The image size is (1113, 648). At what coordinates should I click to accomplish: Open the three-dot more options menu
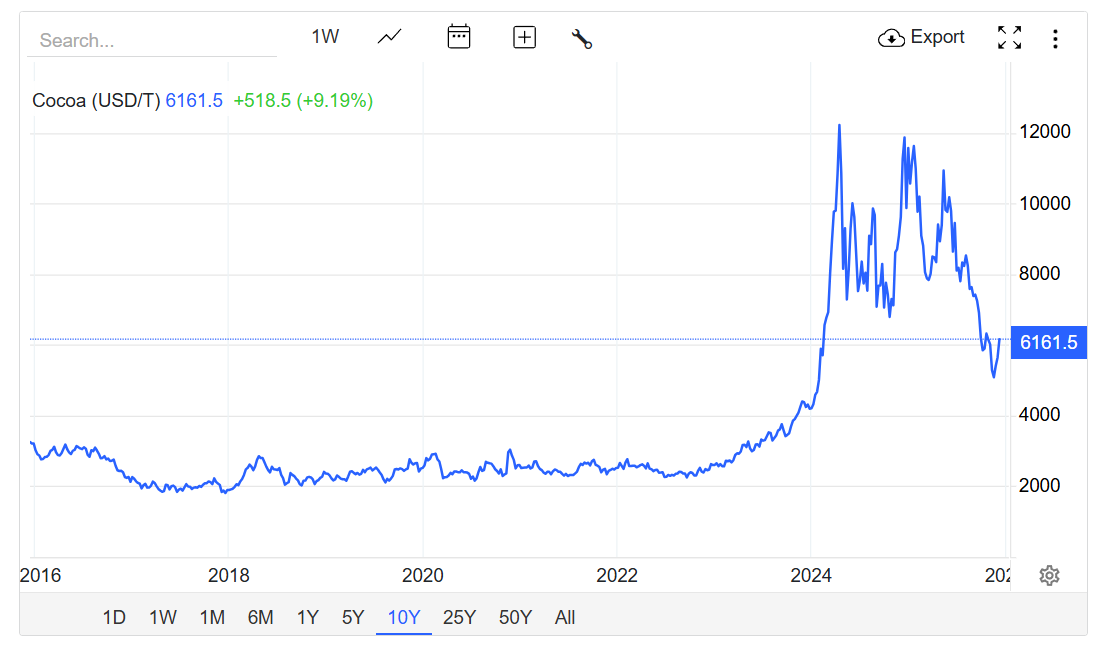(x=1055, y=39)
